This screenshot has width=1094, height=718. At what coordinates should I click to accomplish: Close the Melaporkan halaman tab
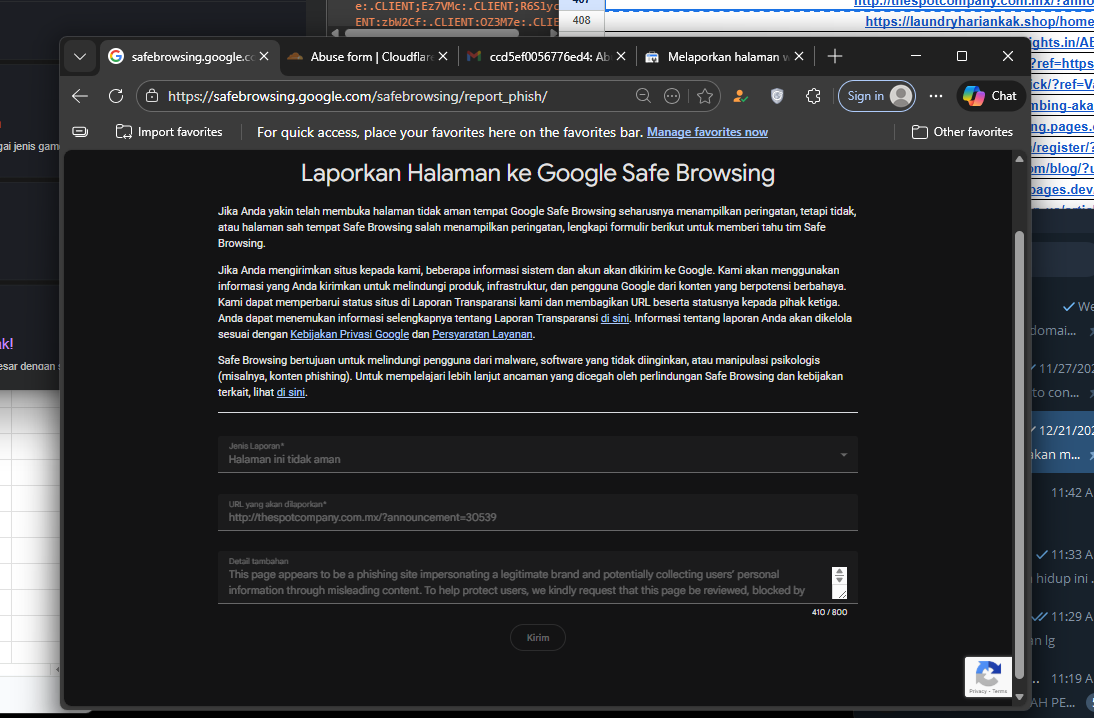[x=799, y=57]
